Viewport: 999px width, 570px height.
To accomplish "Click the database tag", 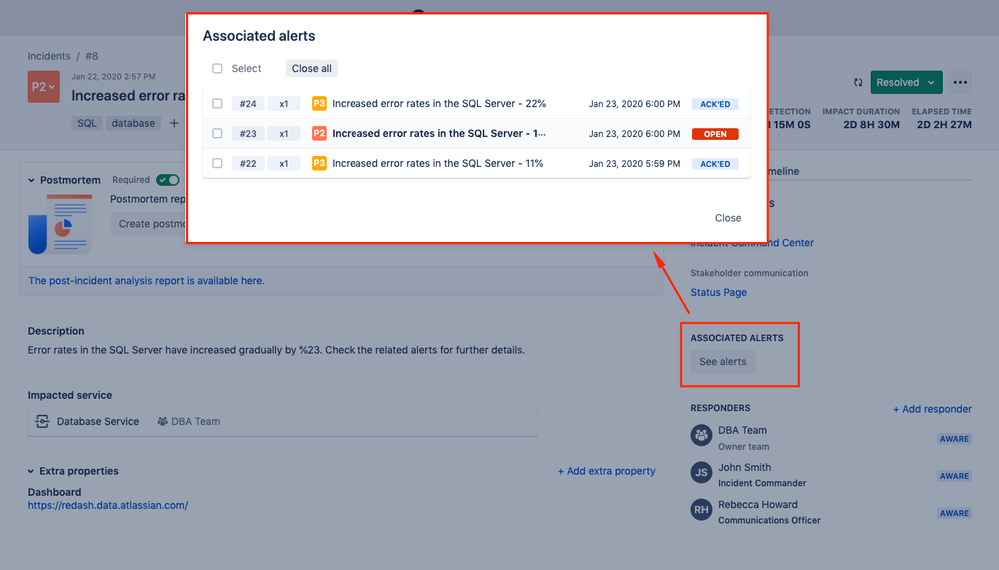I will 133,123.
